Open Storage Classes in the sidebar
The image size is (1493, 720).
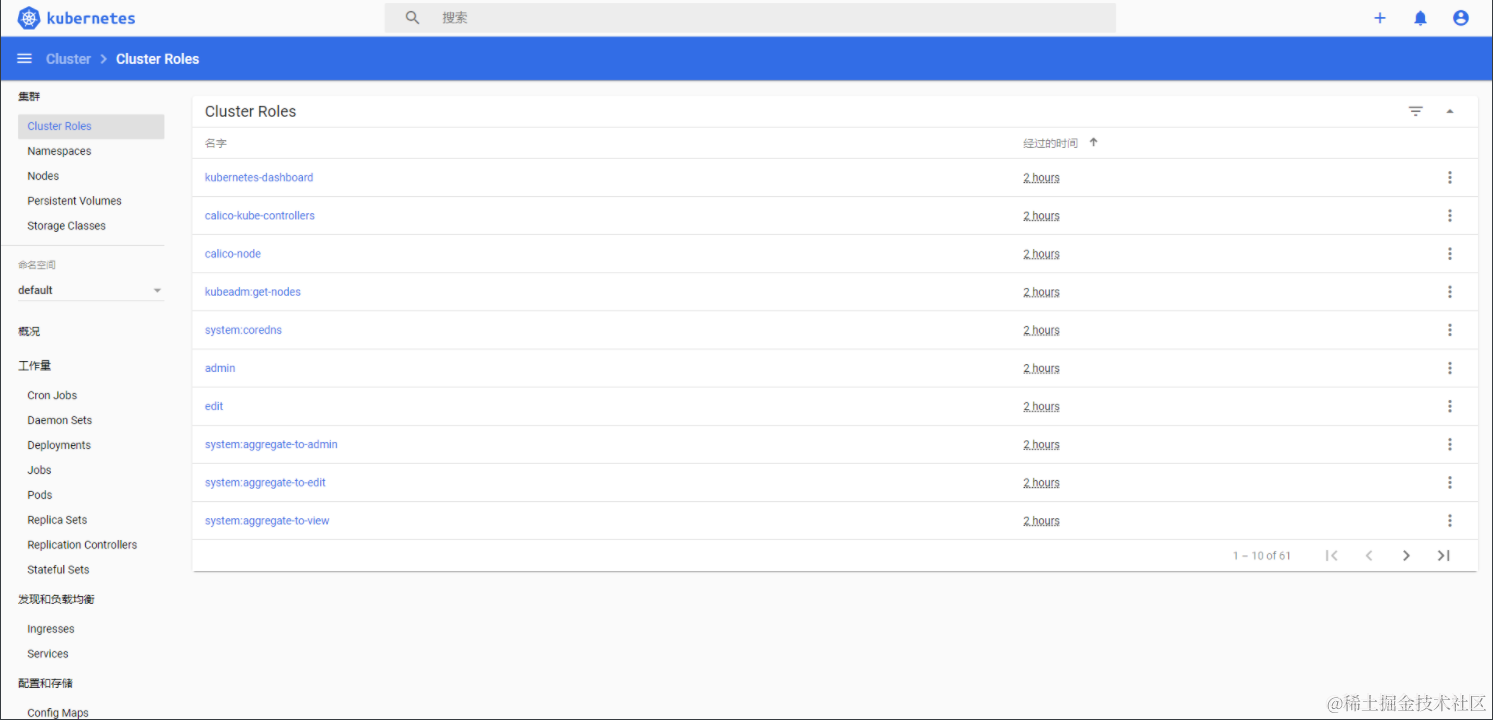tap(66, 226)
